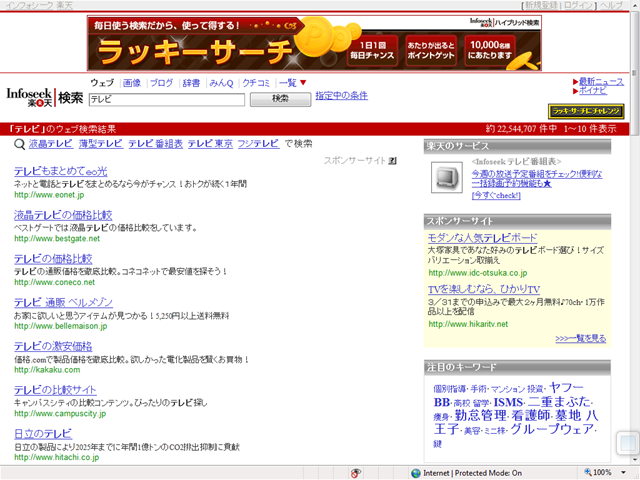Click the ログイン link at top
The width and height of the screenshot is (640, 480).
(578, 5)
